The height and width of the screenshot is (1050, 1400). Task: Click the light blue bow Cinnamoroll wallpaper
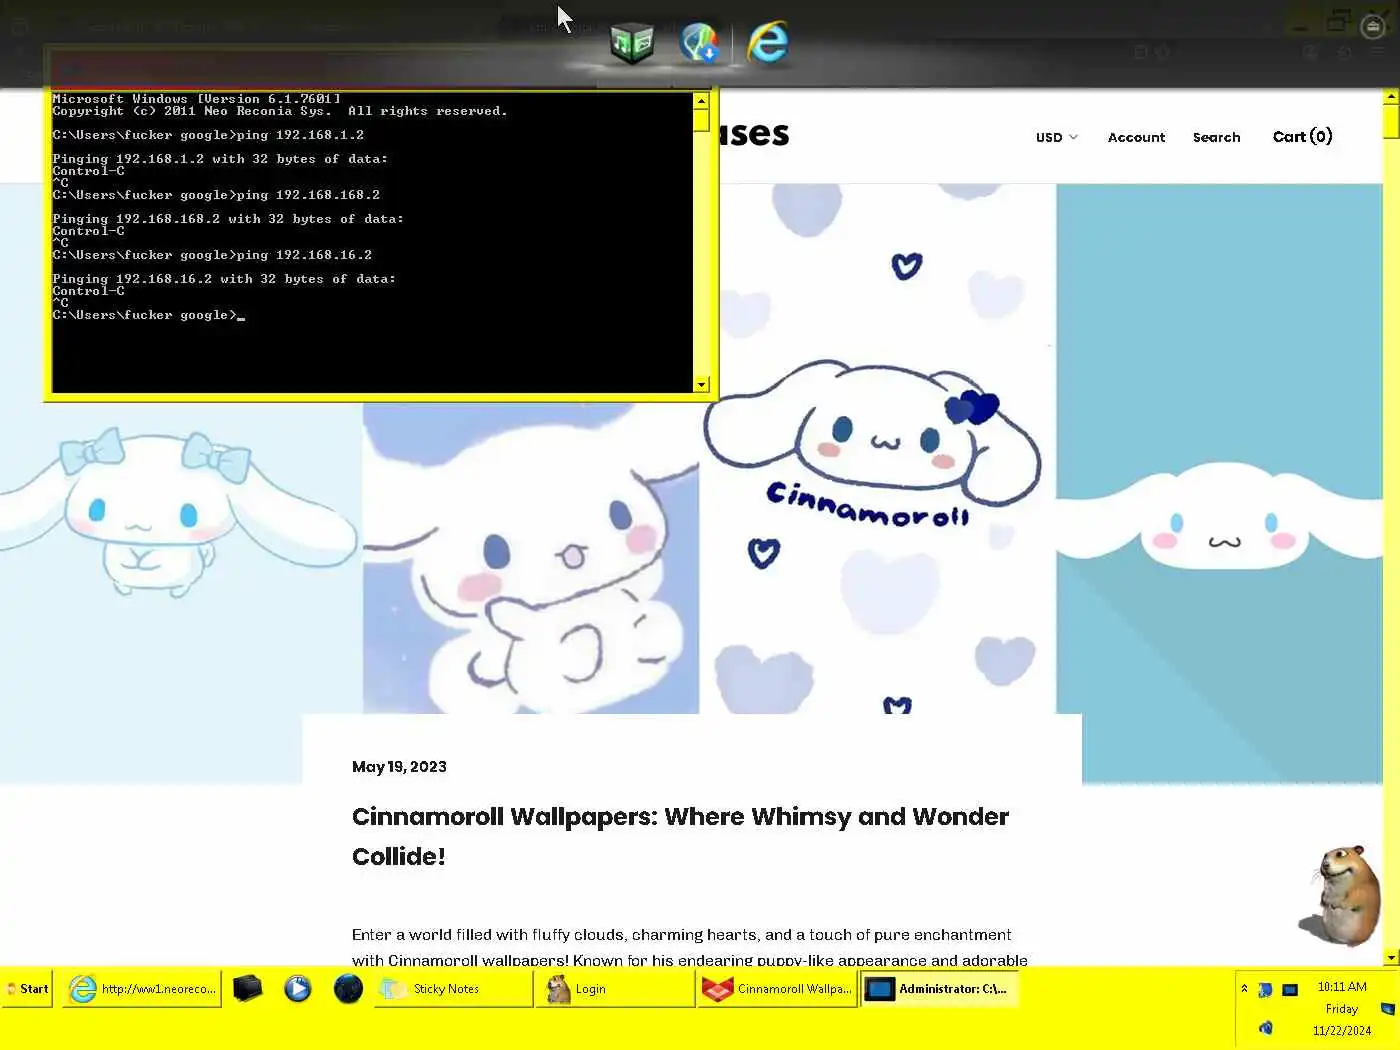point(181,592)
